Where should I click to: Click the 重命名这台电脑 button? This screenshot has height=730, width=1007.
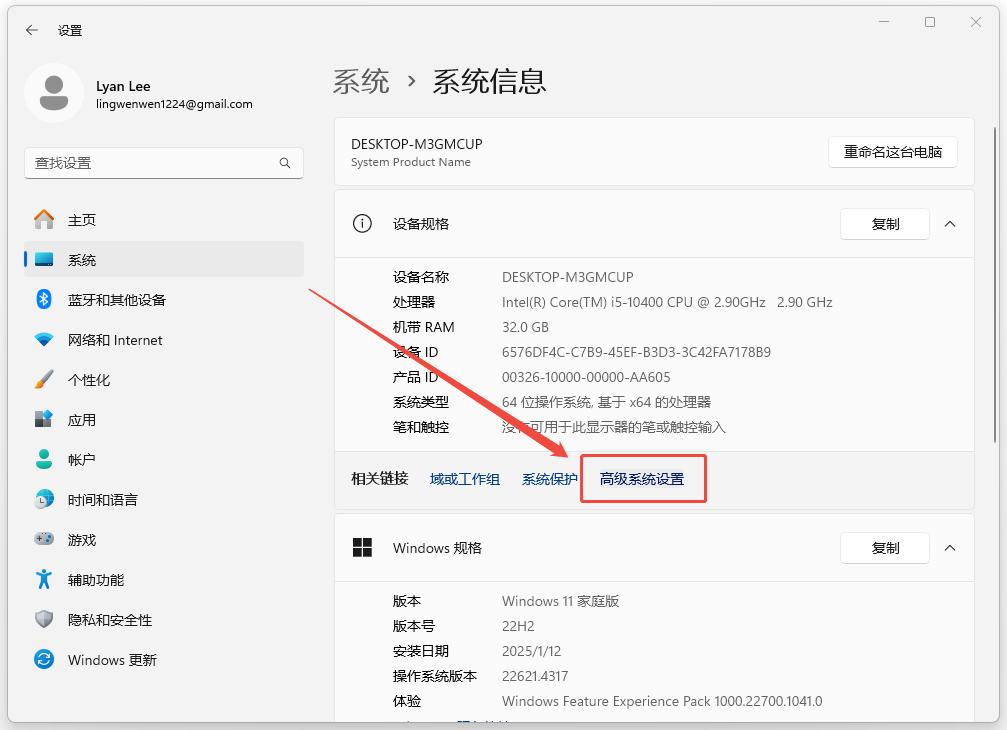(892, 152)
